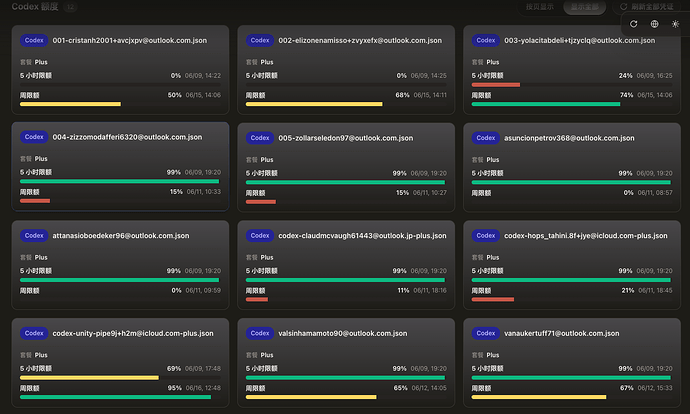Select the 显示全部 show-all option
This screenshot has height=414, width=690.
[584, 7]
